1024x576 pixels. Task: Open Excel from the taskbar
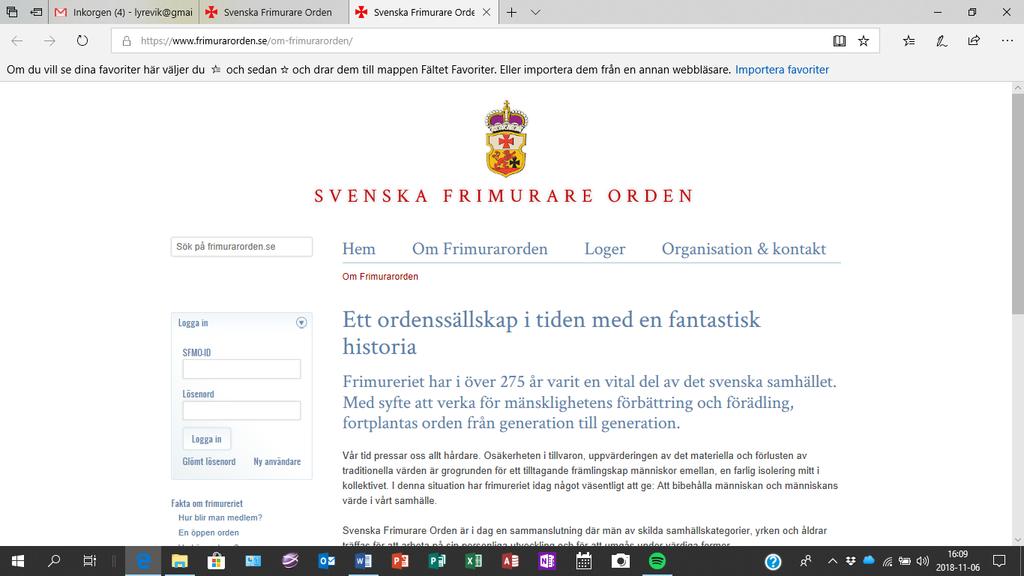[x=473, y=561]
